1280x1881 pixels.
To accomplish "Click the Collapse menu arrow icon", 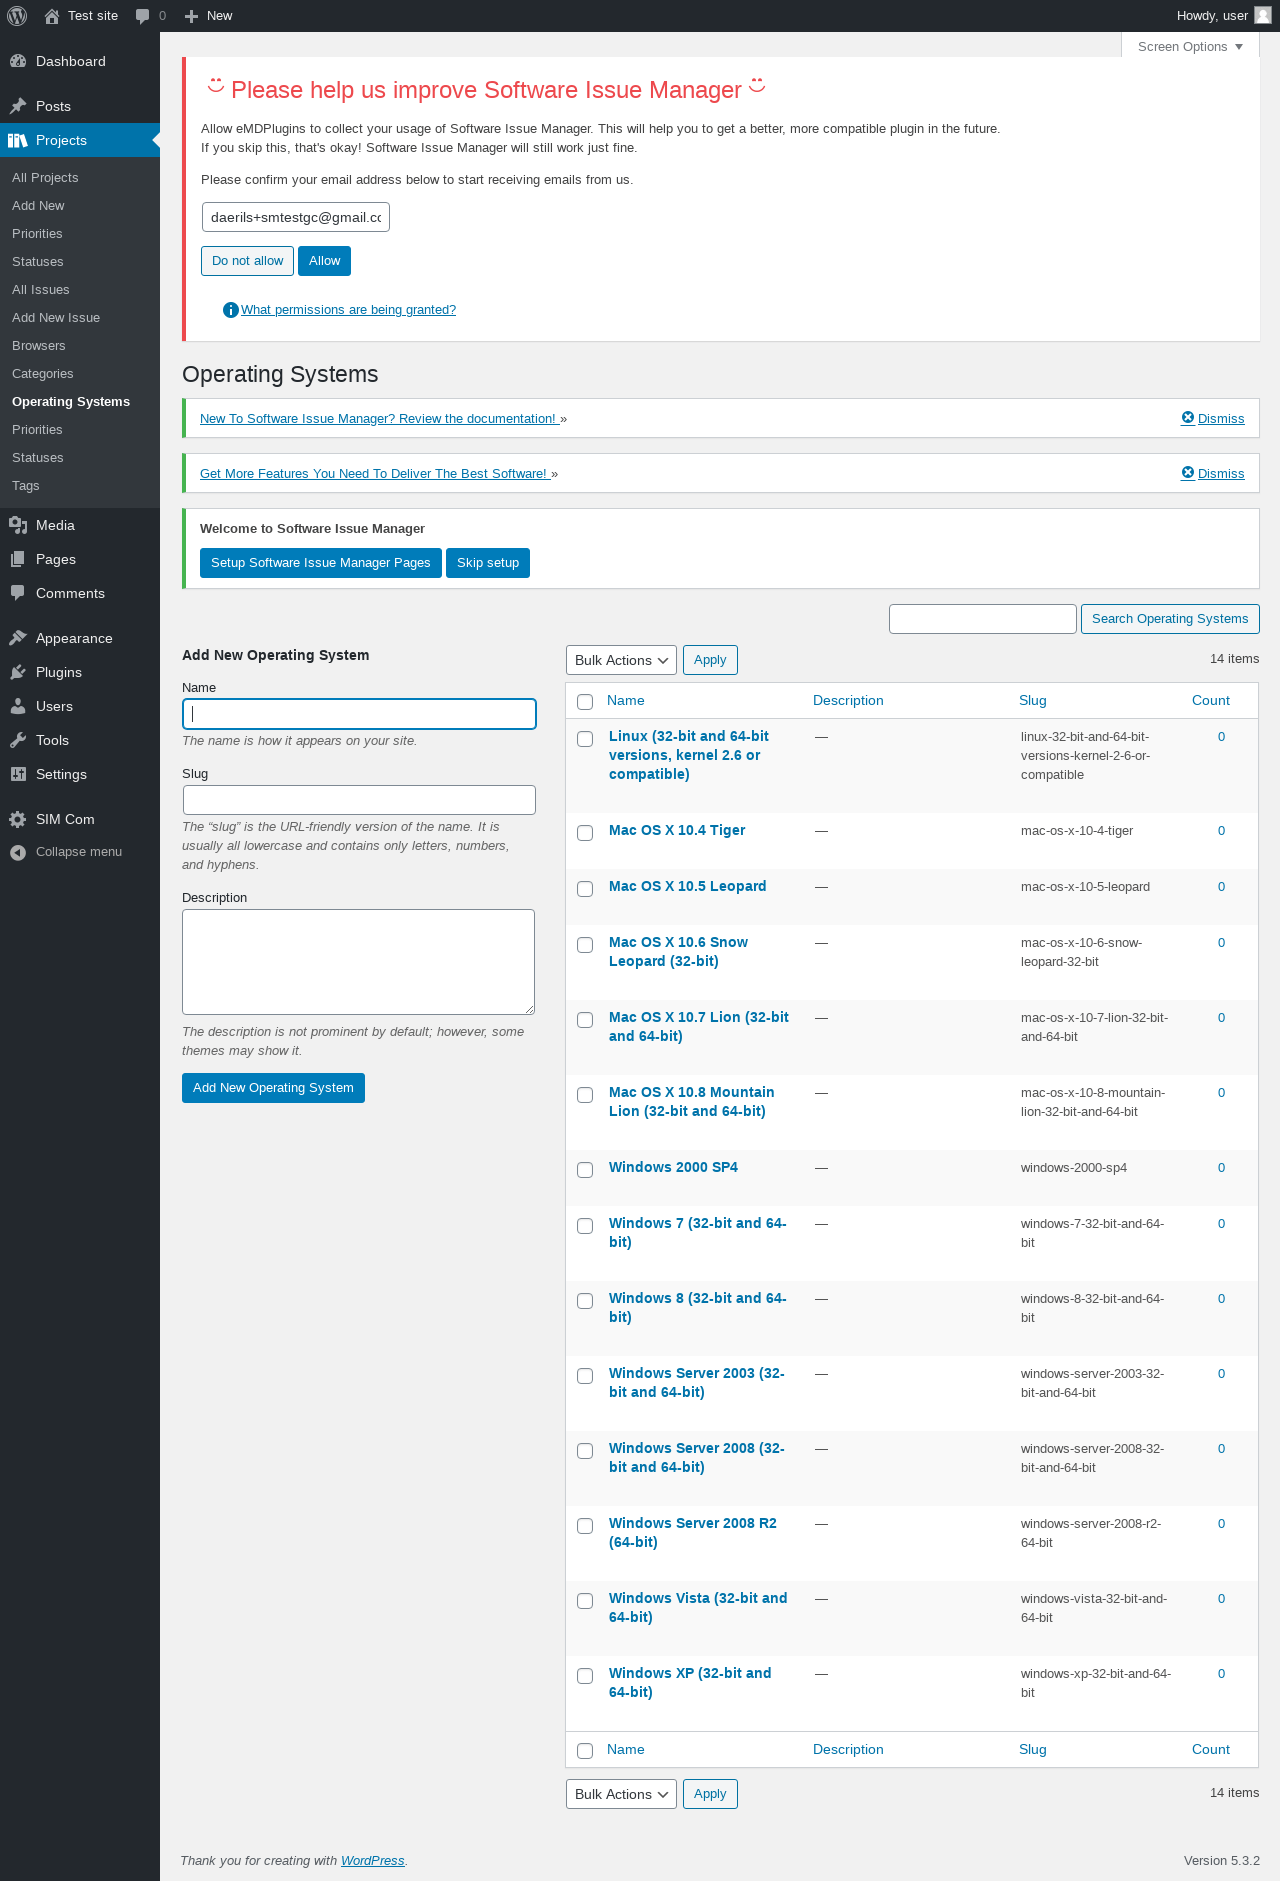I will click(18, 852).
